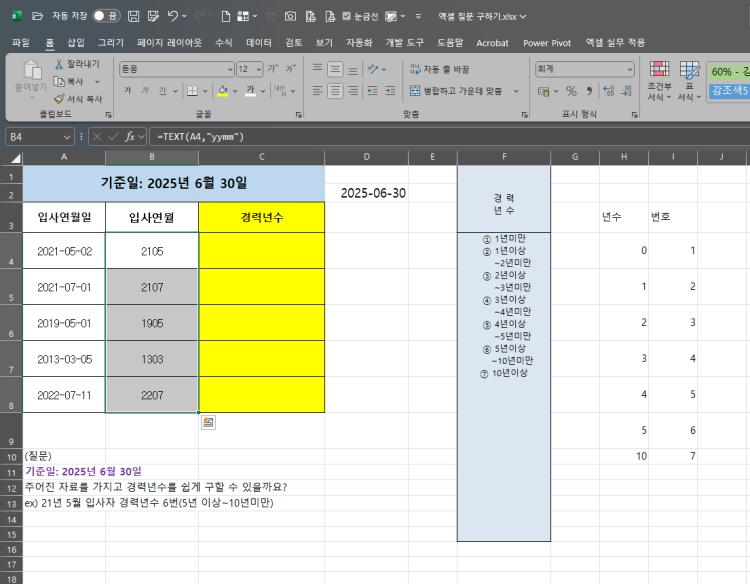The width and height of the screenshot is (750, 584).
Task: Open the Font group dialog launcher (글꼴)
Action: [298, 115]
